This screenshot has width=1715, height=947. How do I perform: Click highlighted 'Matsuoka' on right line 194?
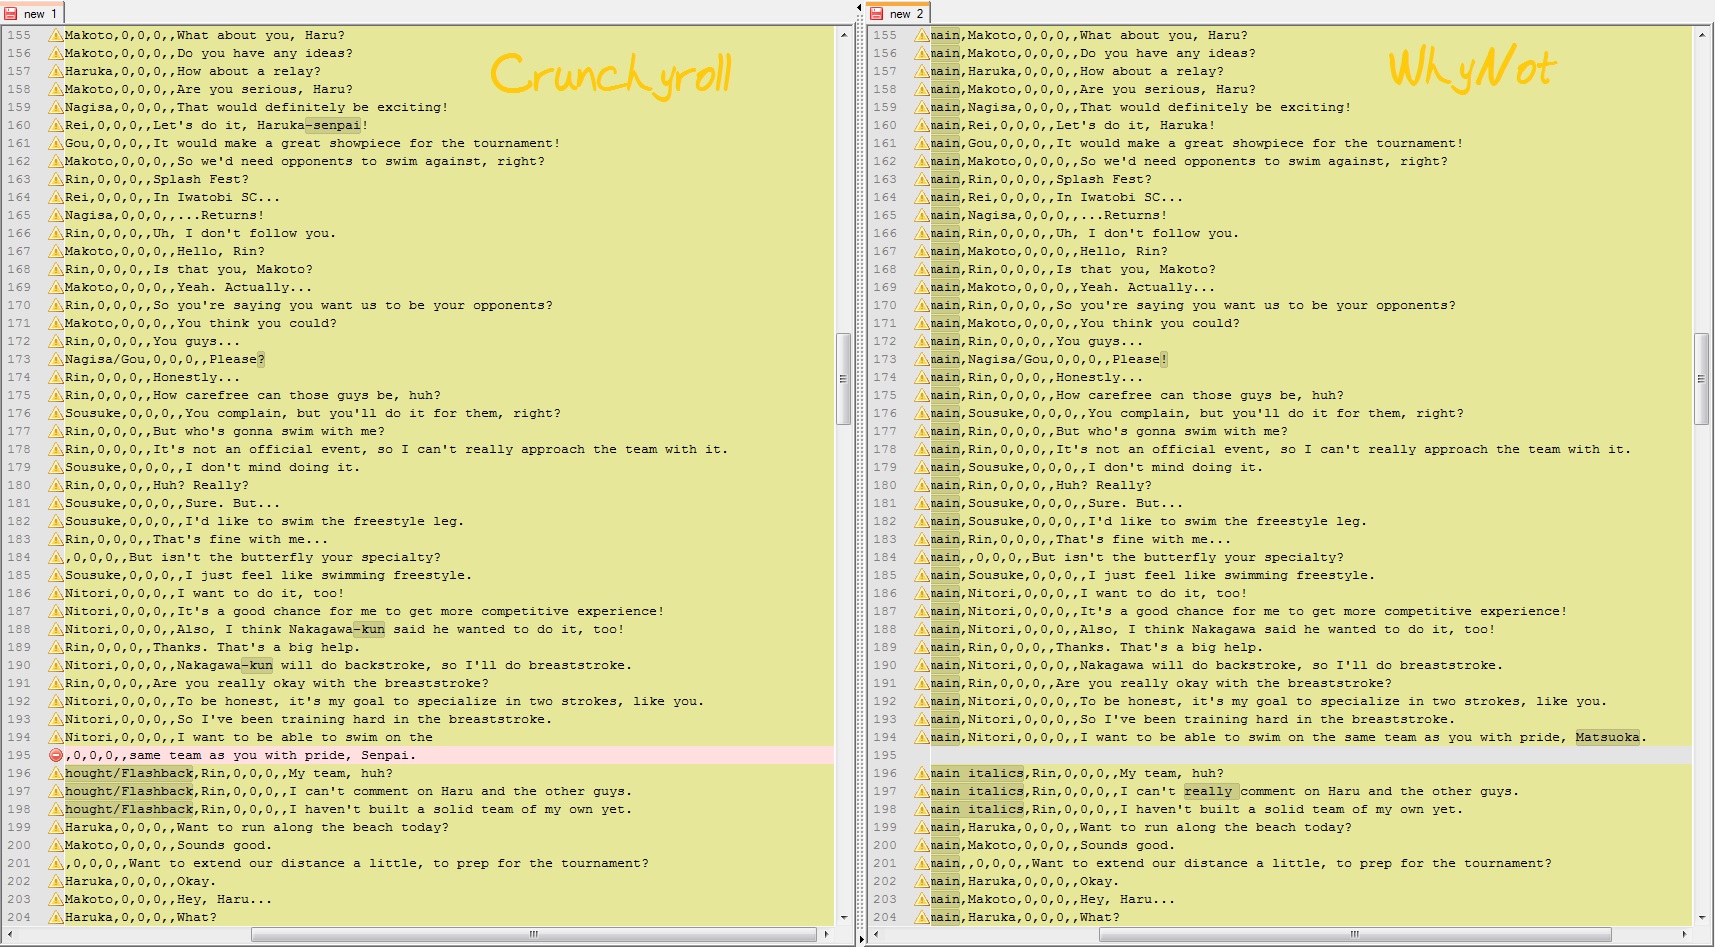[1608, 737]
